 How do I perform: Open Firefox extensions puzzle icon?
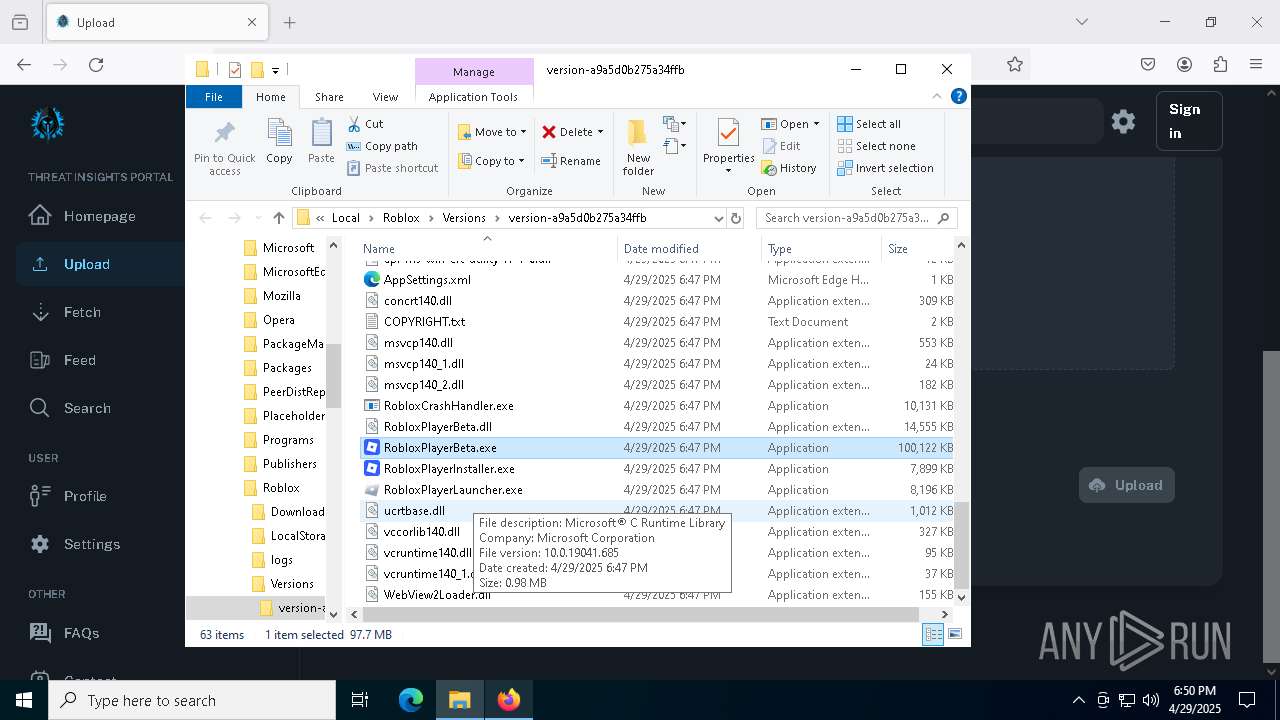pos(1220,64)
